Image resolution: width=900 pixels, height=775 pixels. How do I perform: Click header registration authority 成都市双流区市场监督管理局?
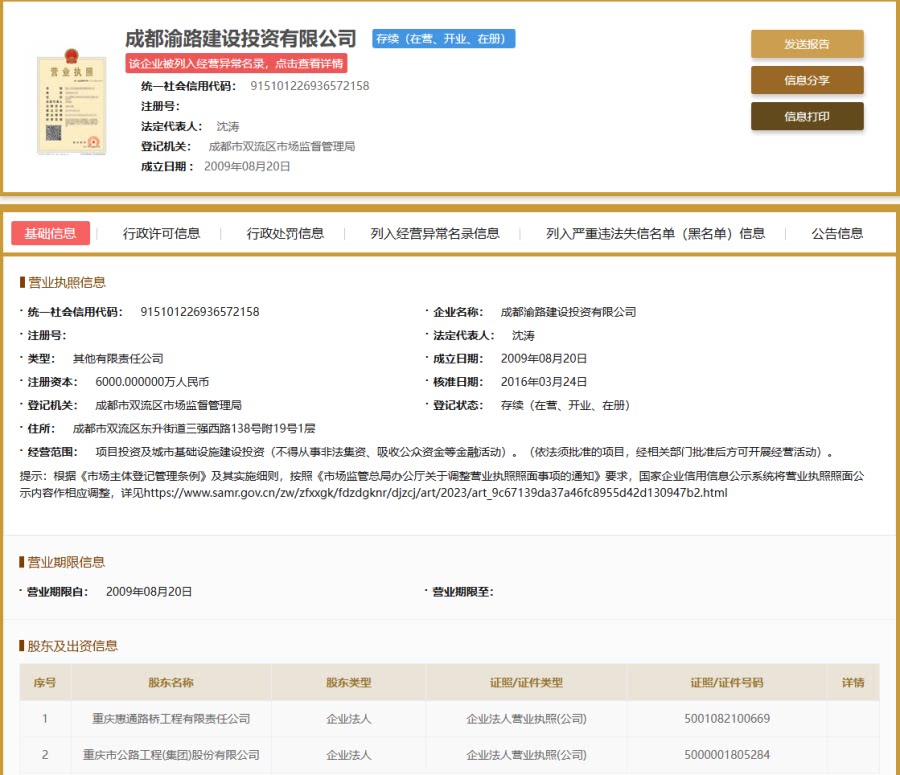[282, 146]
